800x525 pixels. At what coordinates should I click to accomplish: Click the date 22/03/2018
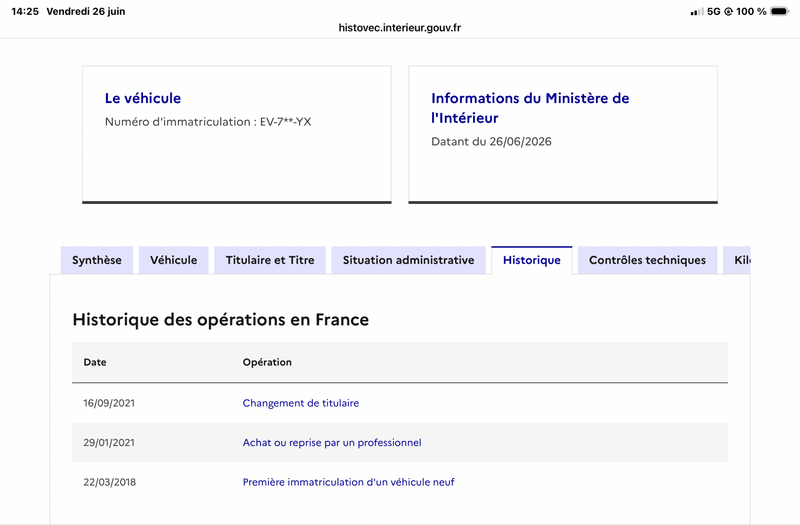point(110,482)
